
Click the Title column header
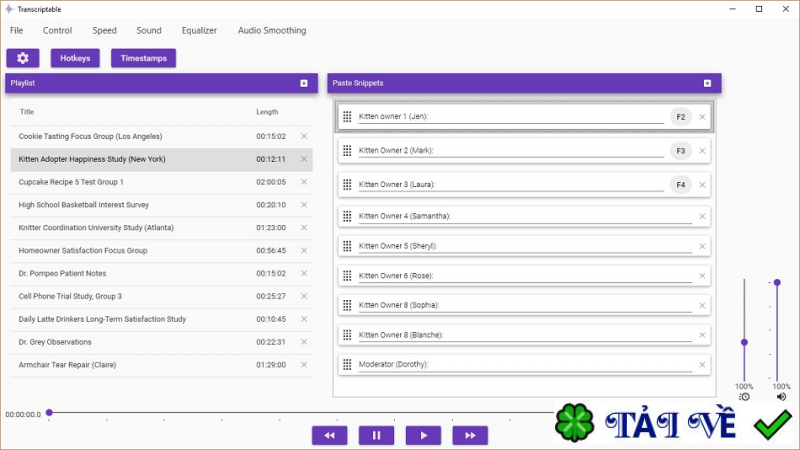[x=27, y=112]
